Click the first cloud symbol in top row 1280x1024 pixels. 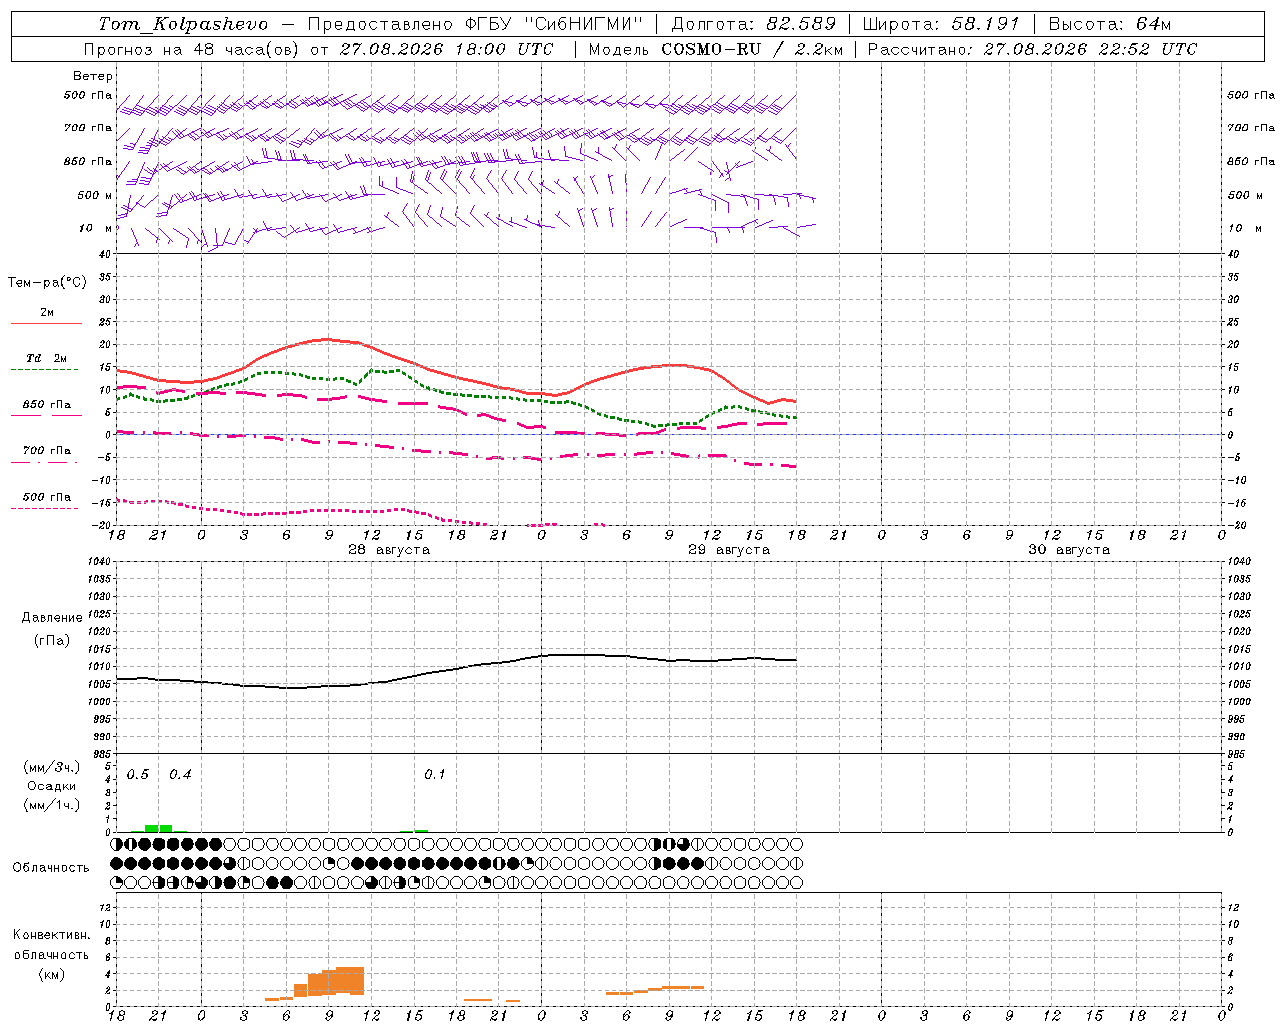(116, 844)
